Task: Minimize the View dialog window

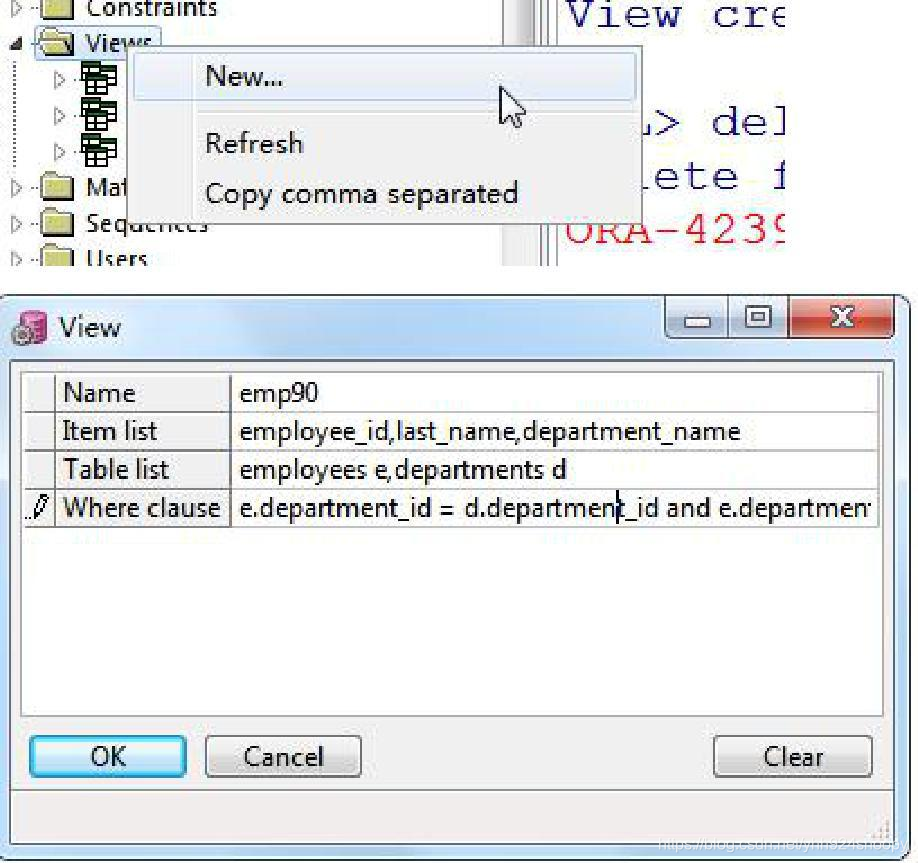Action: click(x=697, y=317)
